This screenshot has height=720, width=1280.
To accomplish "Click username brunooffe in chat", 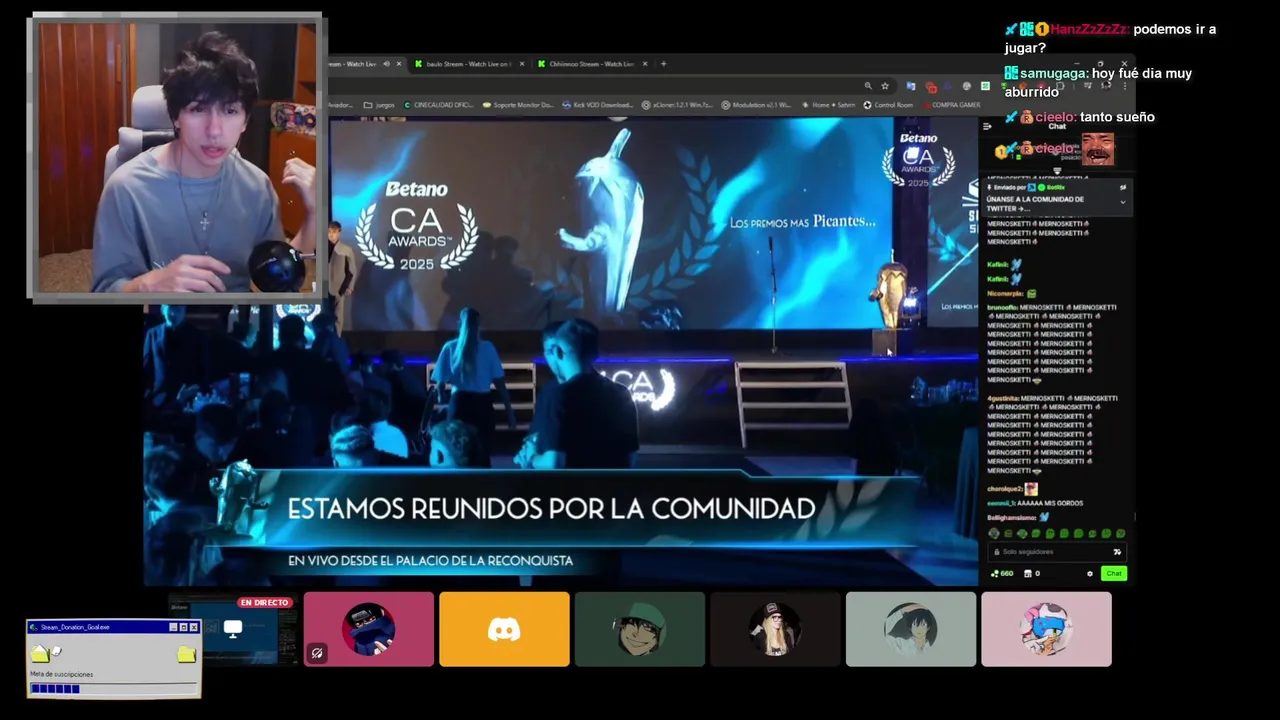I will 1002,307.
